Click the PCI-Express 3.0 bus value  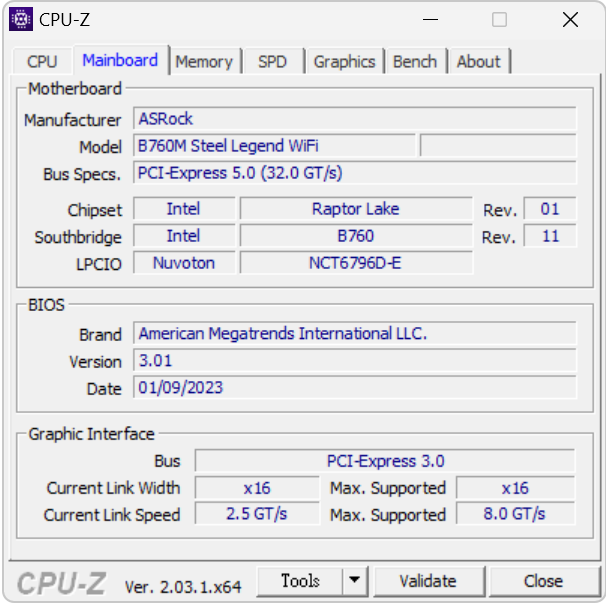tap(385, 461)
